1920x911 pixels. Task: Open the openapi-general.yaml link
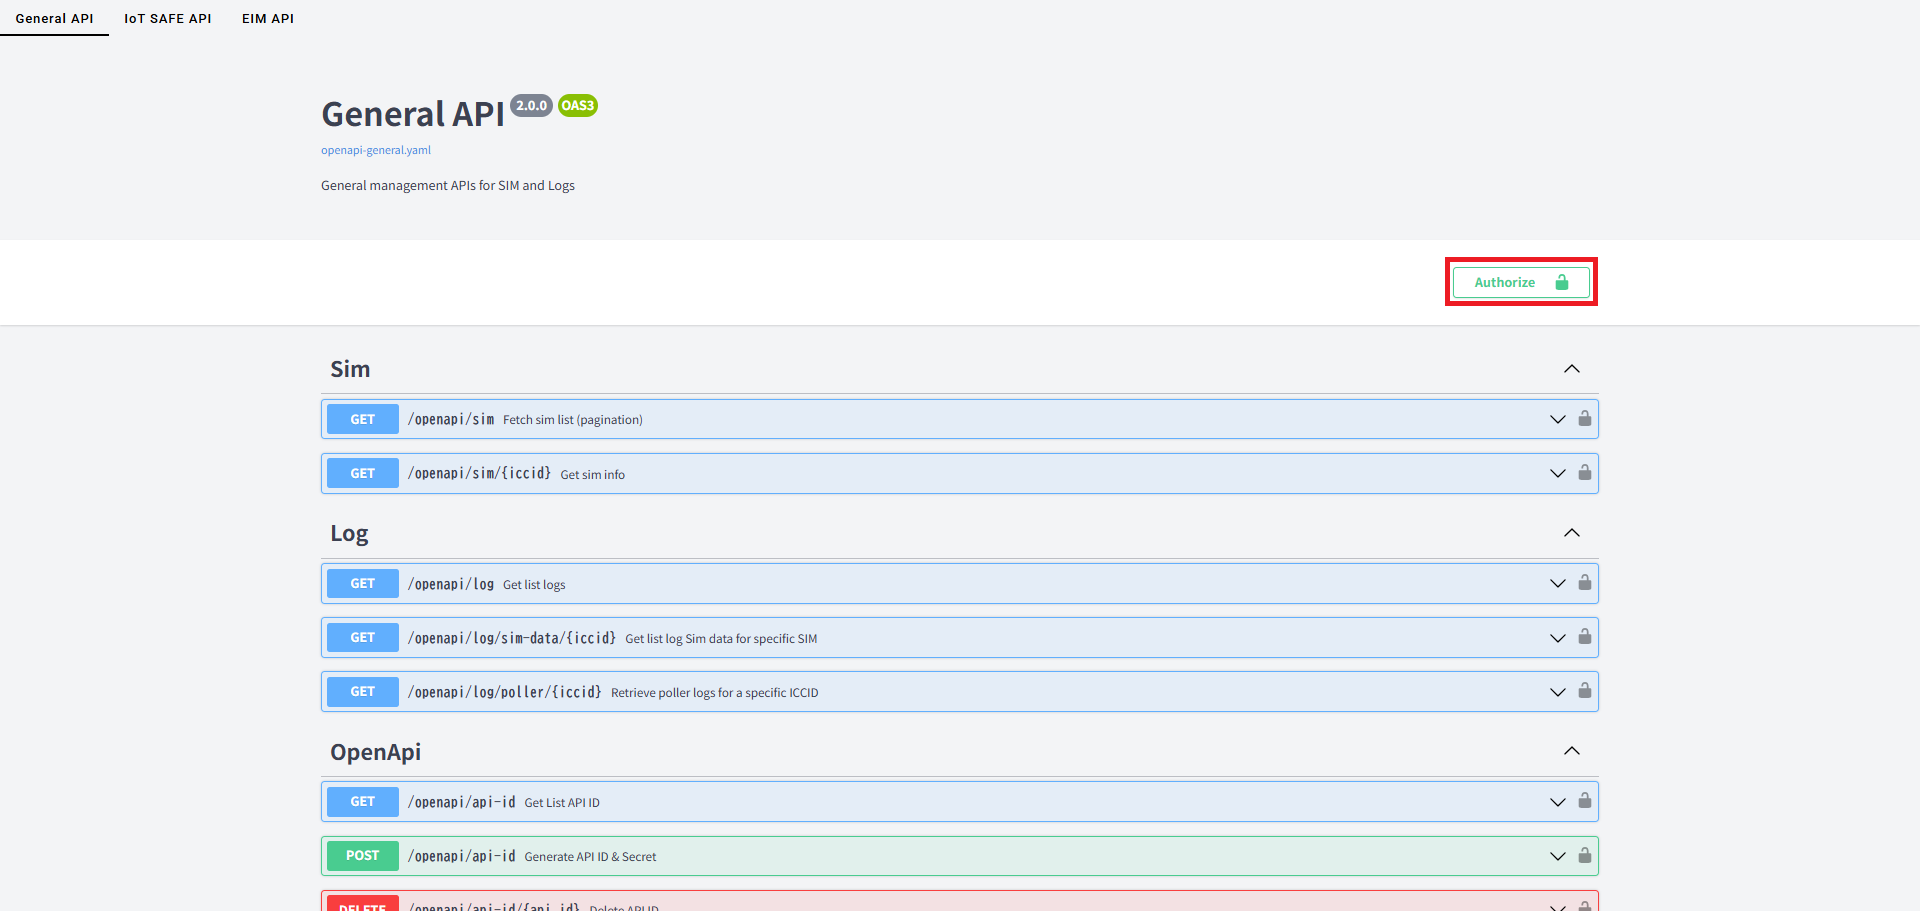pyautogui.click(x=375, y=149)
